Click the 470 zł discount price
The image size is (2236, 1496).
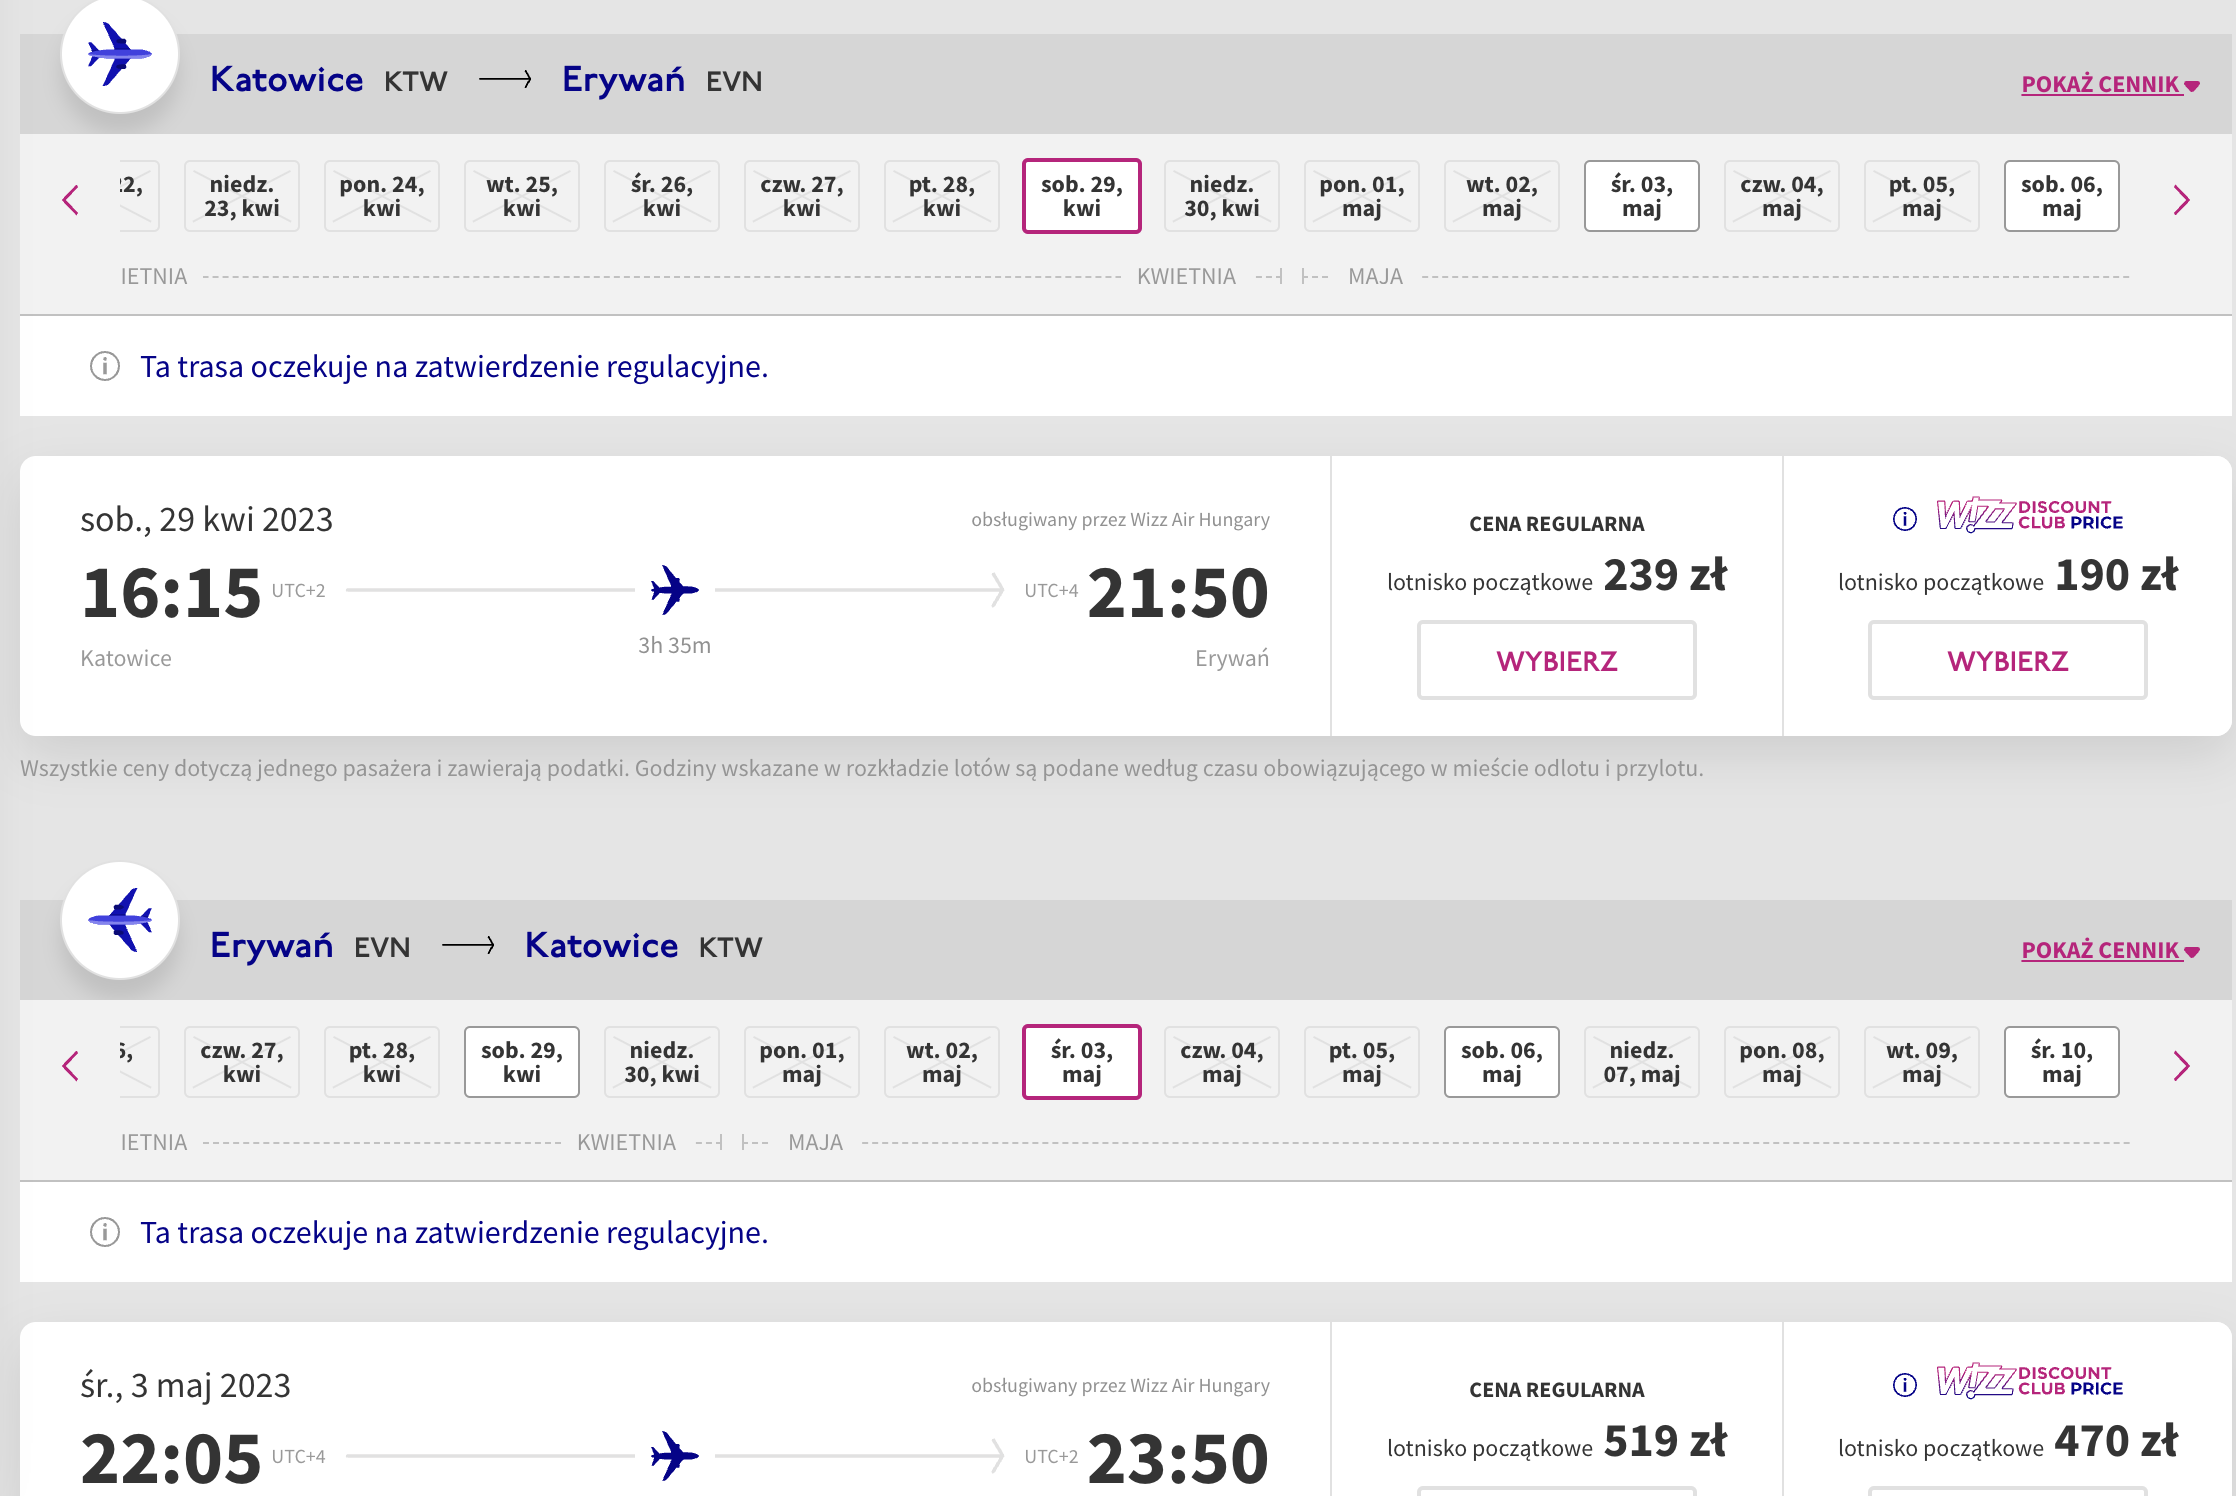click(2117, 1441)
